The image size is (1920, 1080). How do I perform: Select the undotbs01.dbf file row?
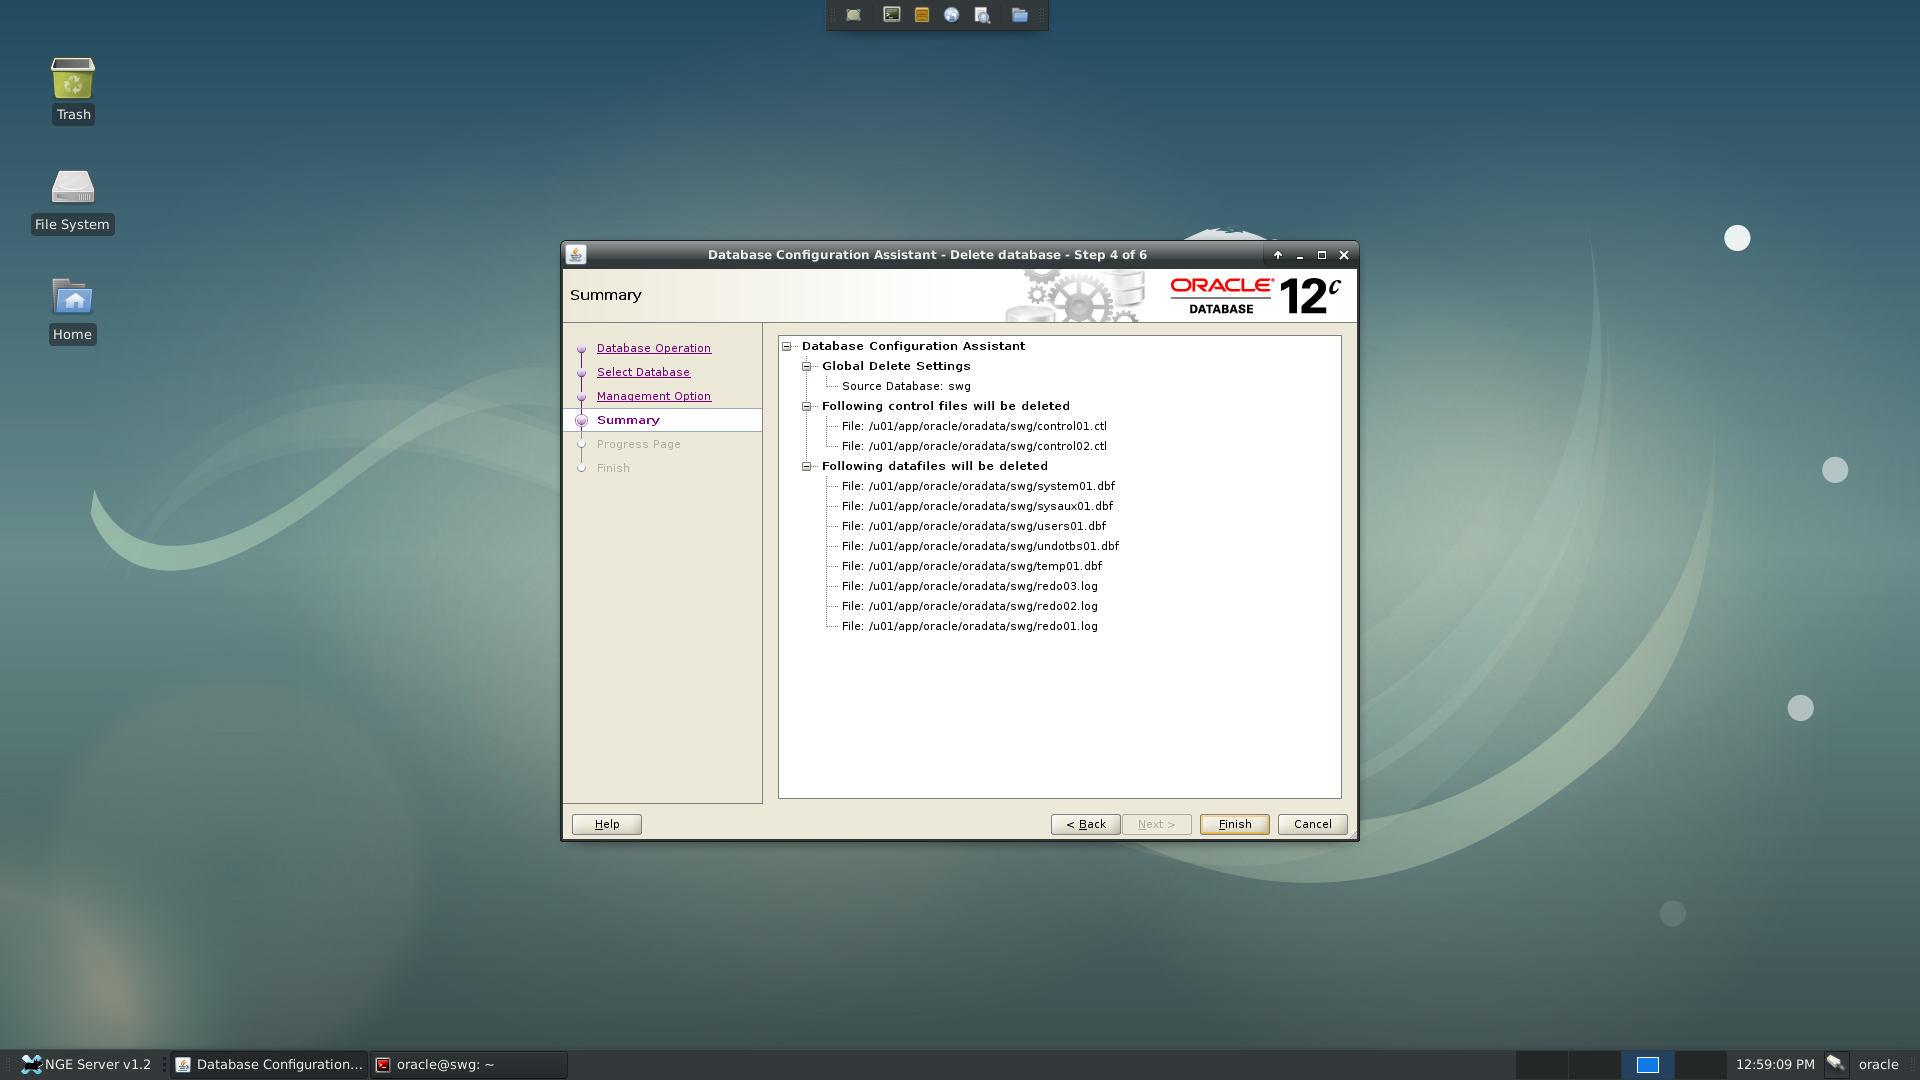[x=980, y=546]
